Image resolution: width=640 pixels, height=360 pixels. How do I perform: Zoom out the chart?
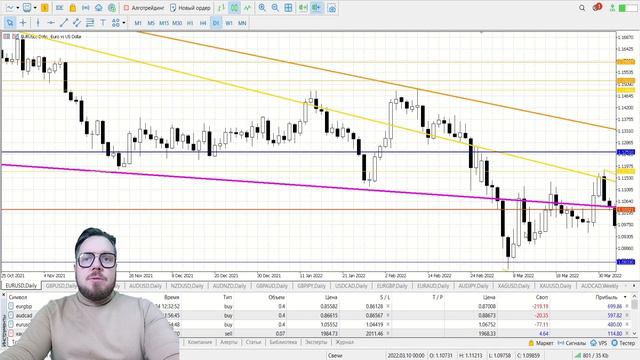click(275, 8)
